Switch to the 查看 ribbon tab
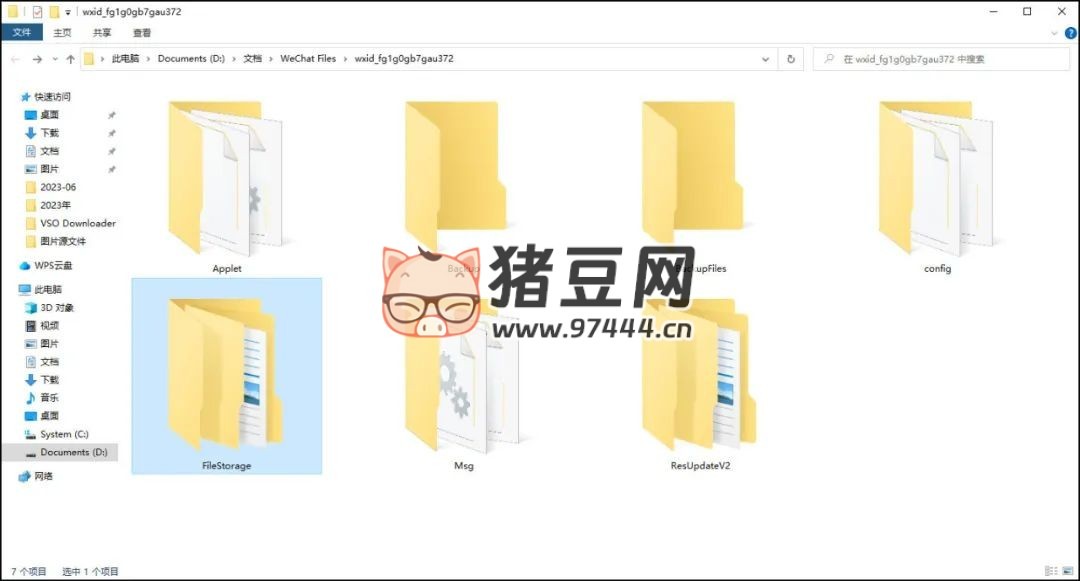The image size is (1080, 581). pyautogui.click(x=142, y=33)
